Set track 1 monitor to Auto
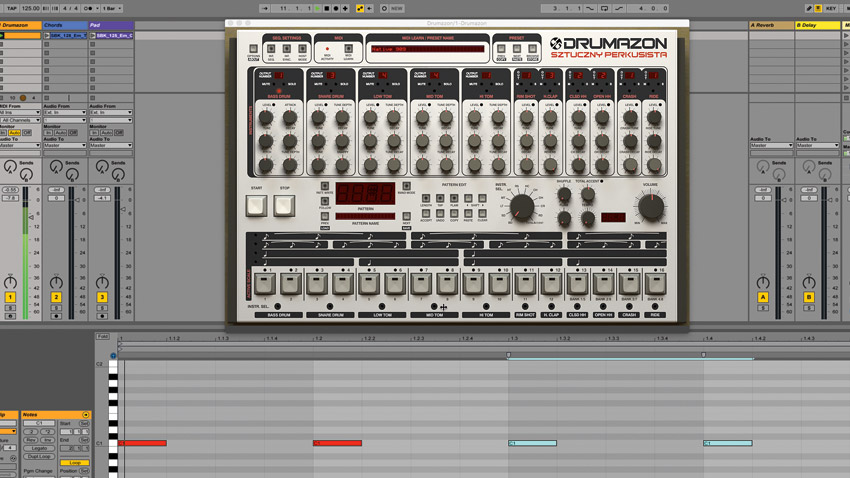Image resolution: width=850 pixels, height=478 pixels. (15, 133)
